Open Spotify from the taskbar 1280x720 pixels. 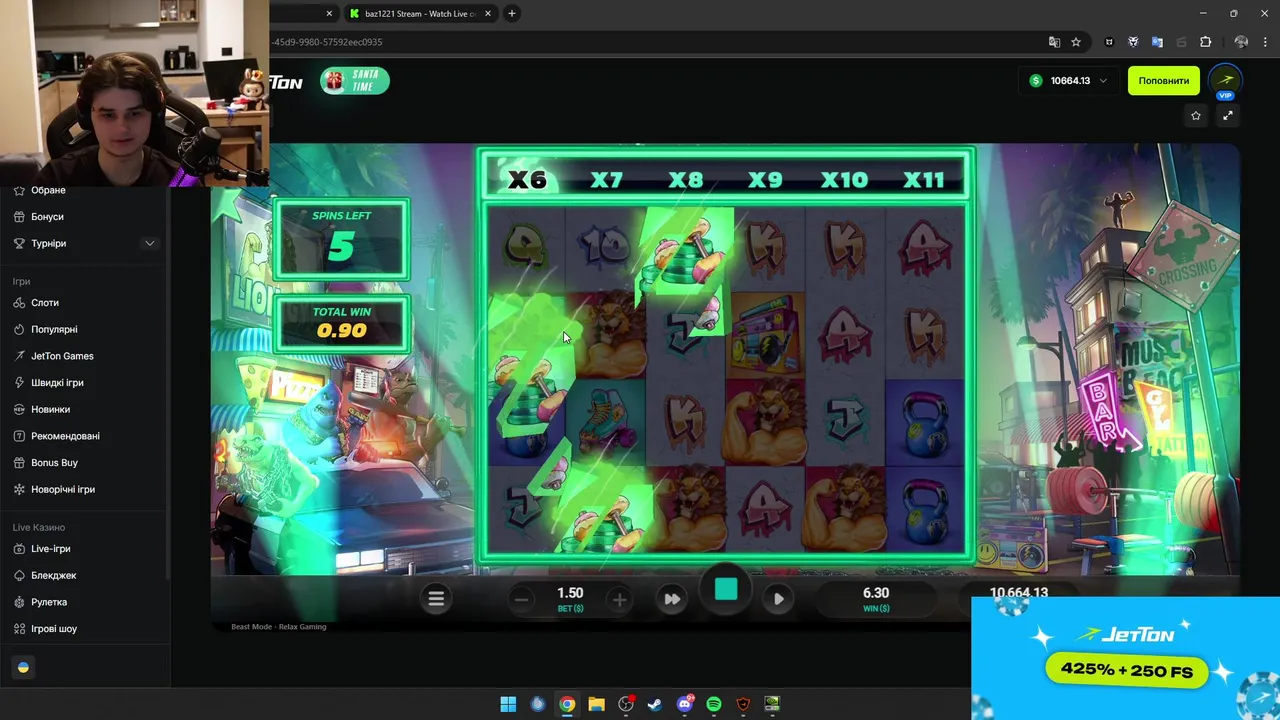[x=714, y=704]
